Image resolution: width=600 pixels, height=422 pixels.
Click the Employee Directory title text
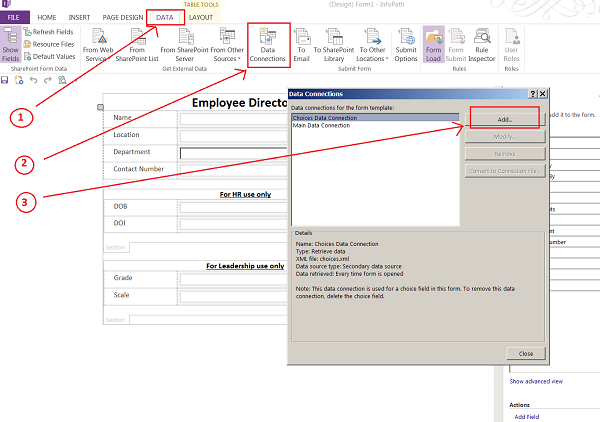pos(240,103)
